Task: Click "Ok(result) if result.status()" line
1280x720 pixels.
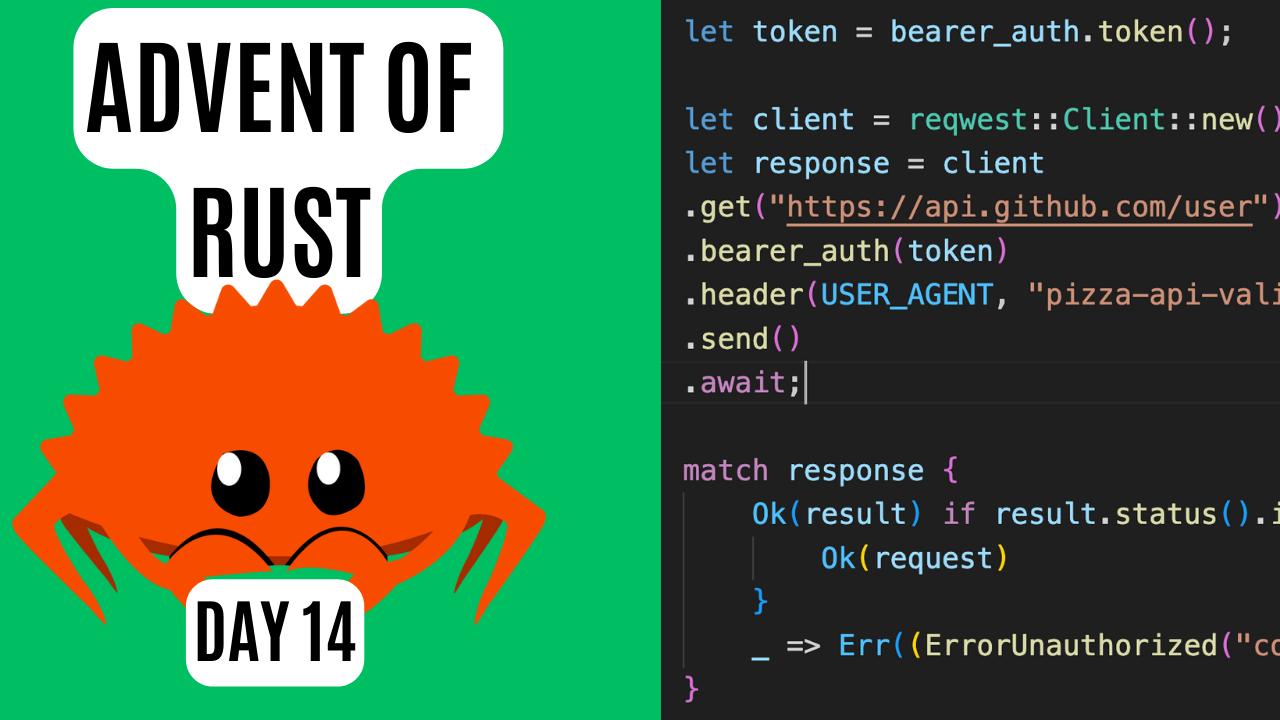Action: pyautogui.click(x=1016, y=514)
